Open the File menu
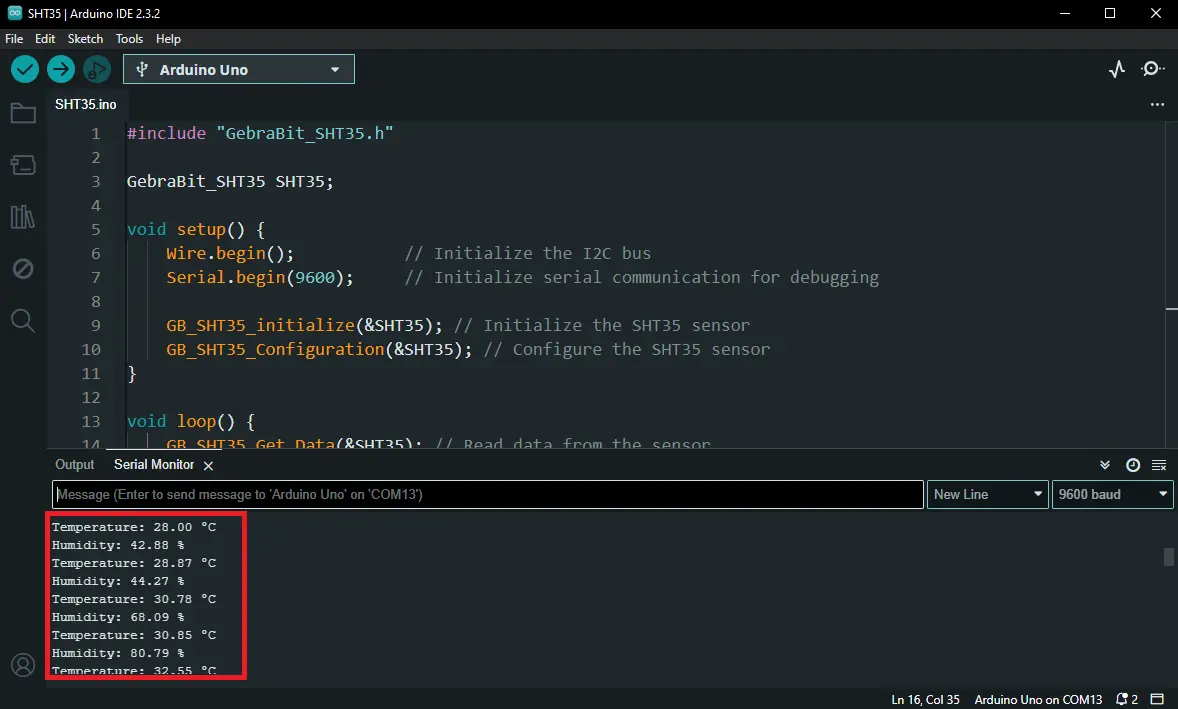Viewport: 1178px width, 709px height. (x=14, y=39)
